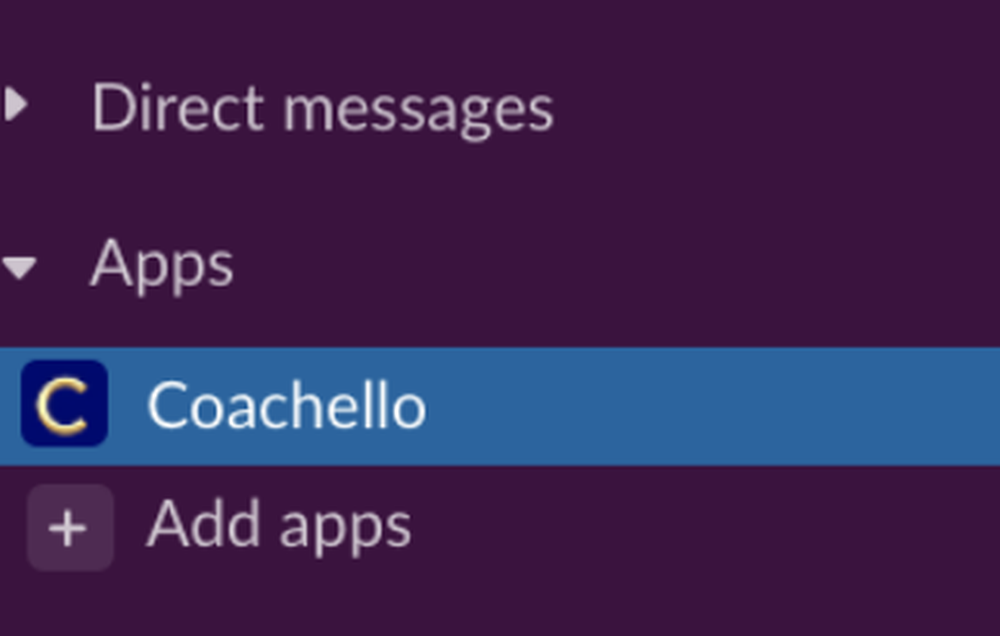
Task: Click the right-pointing caret before Direct messages
Action: tap(17, 105)
